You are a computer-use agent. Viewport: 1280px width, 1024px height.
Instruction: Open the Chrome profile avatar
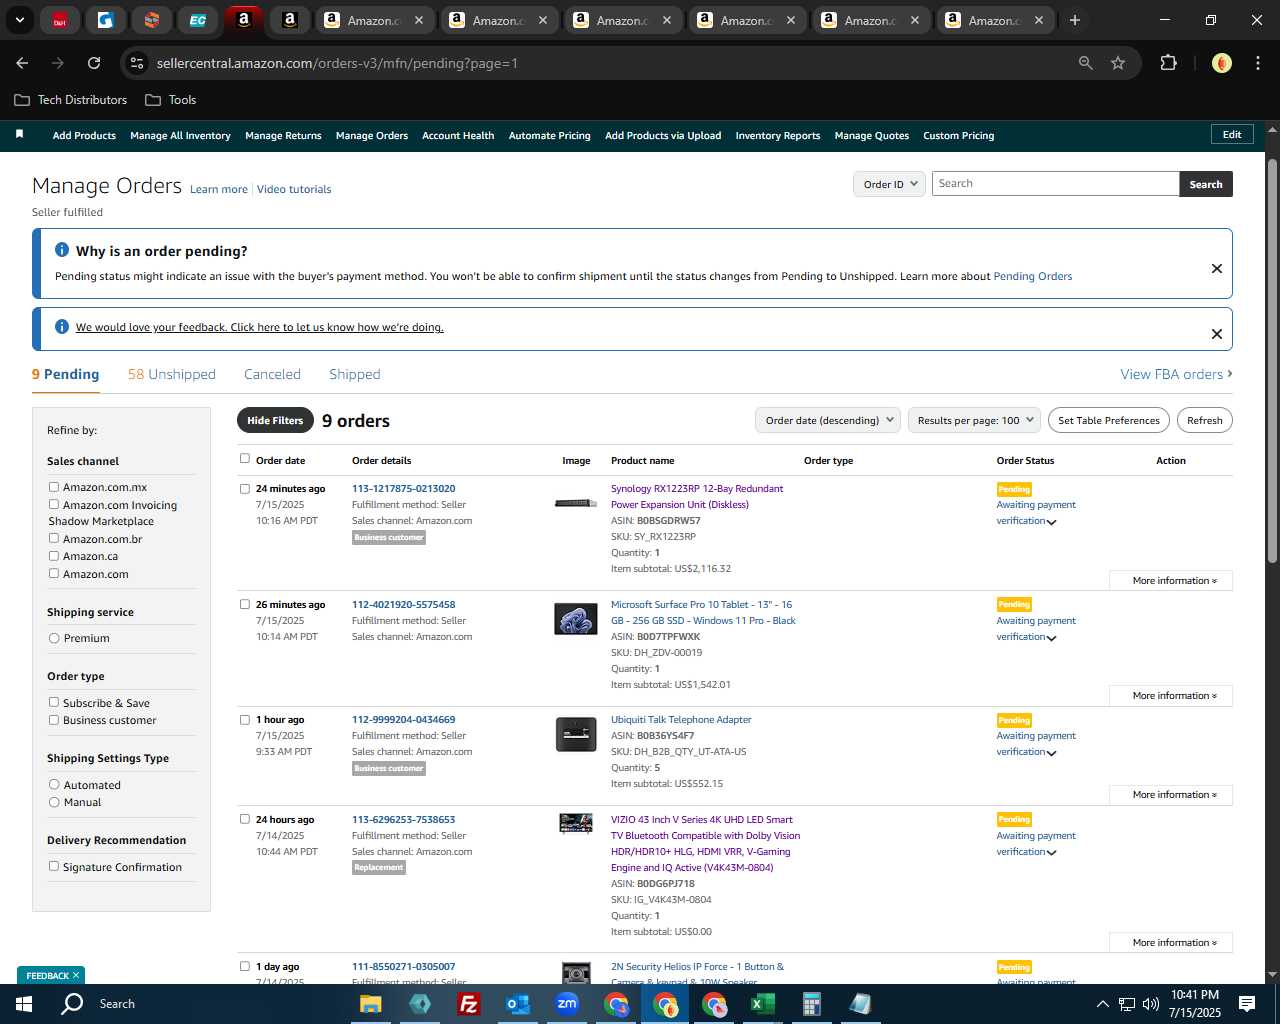click(1221, 63)
